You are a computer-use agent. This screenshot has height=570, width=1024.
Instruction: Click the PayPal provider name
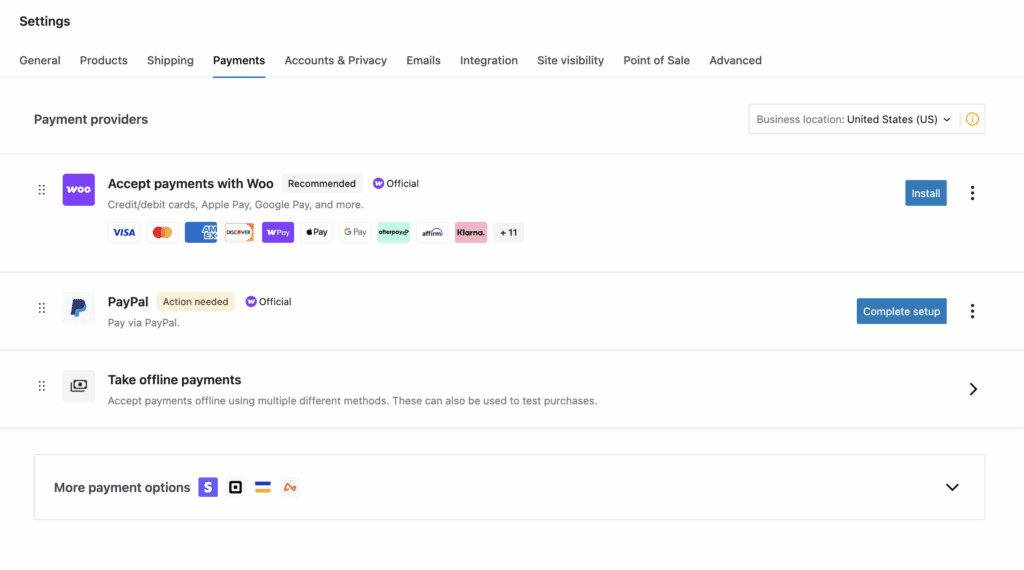point(128,302)
